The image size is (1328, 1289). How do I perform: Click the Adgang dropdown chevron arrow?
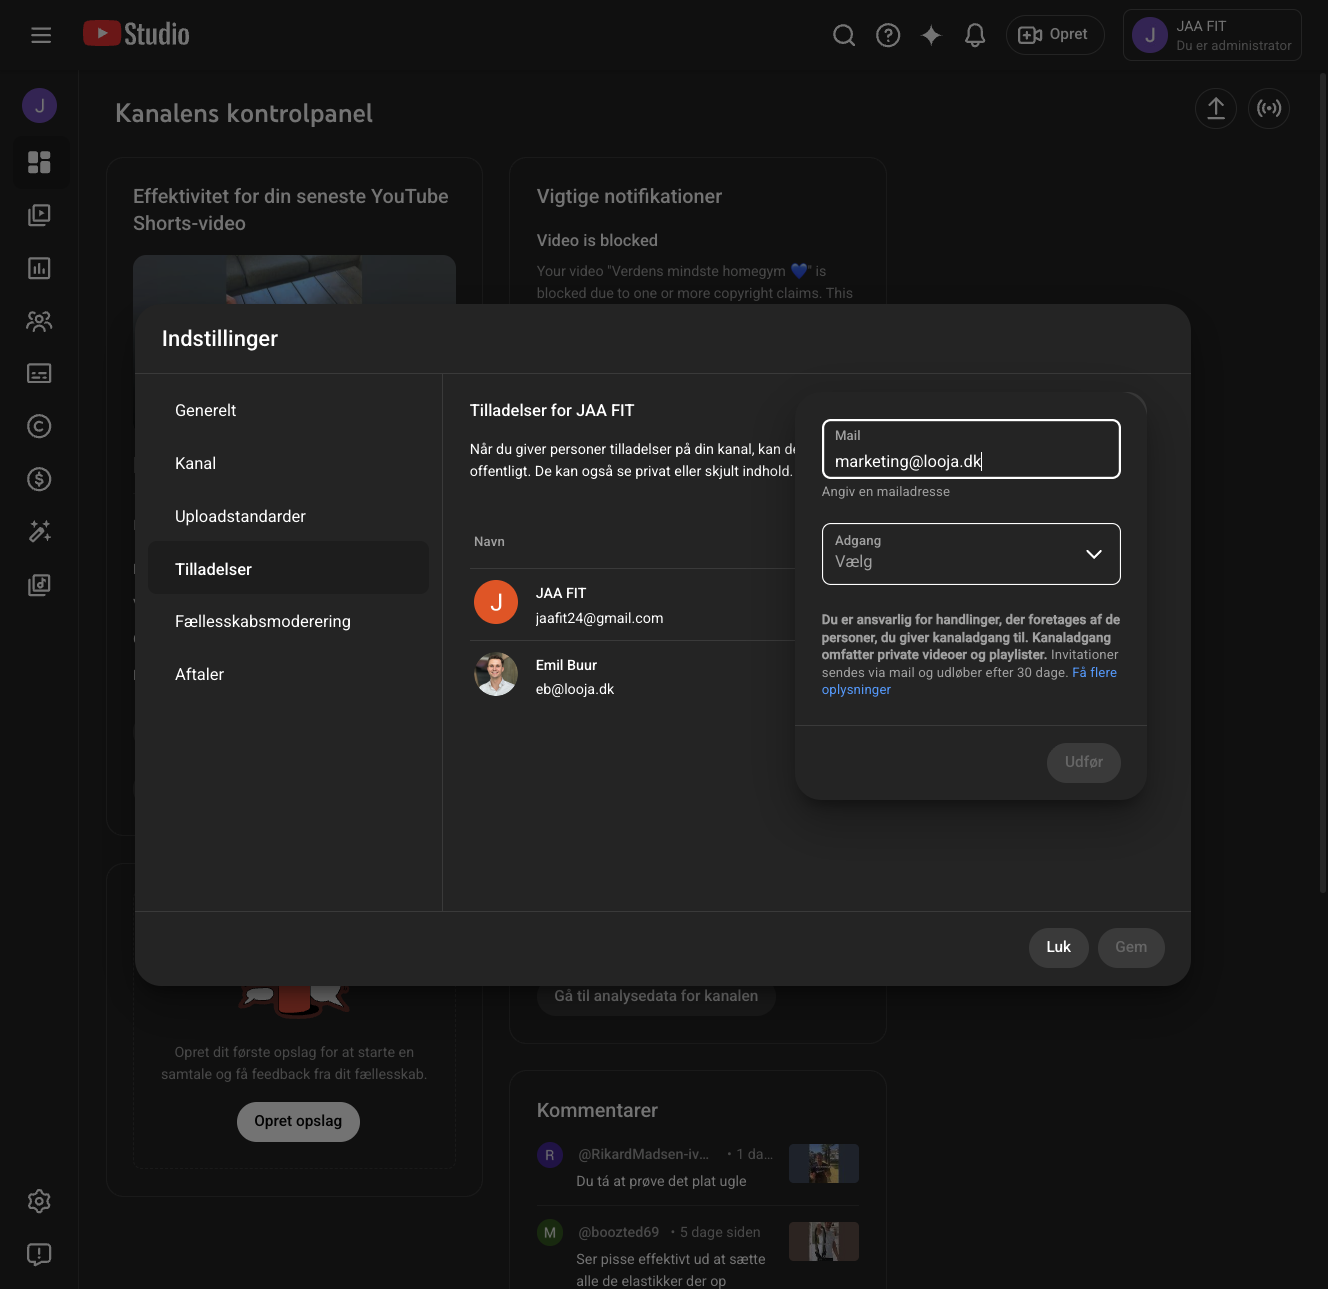[1094, 554]
